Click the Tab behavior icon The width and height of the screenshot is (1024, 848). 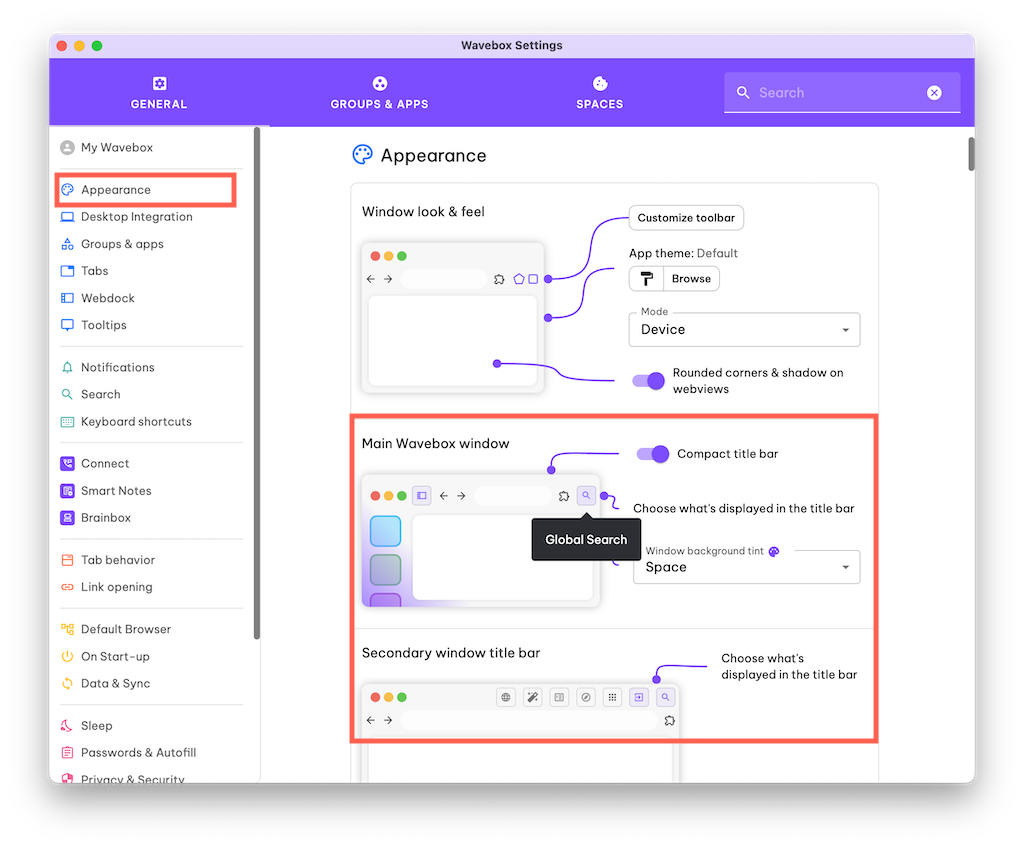click(67, 561)
